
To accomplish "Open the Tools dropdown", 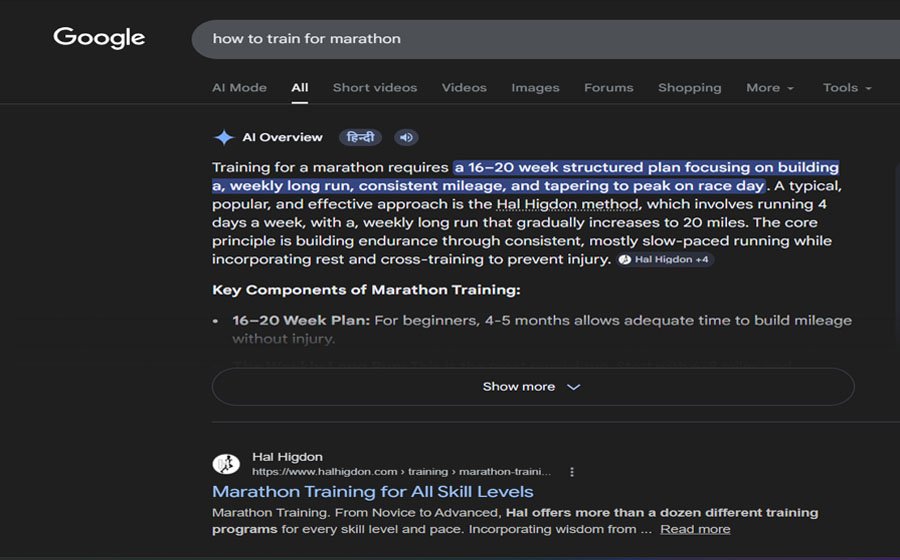I will [x=846, y=88].
